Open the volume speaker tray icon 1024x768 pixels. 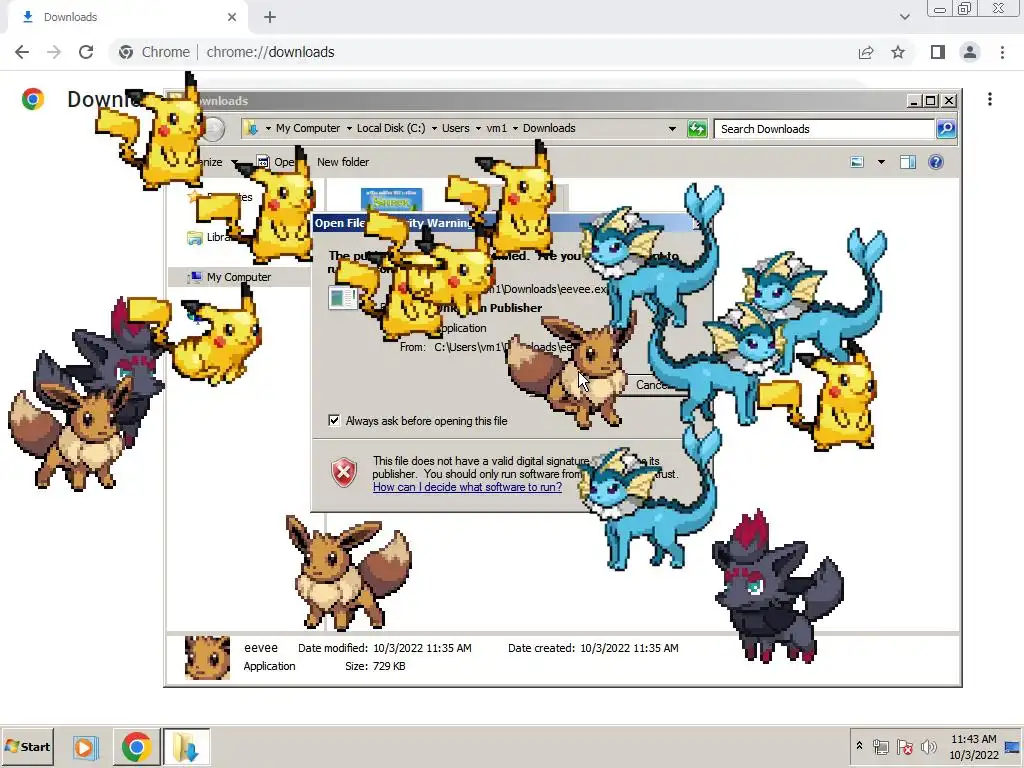click(x=928, y=746)
